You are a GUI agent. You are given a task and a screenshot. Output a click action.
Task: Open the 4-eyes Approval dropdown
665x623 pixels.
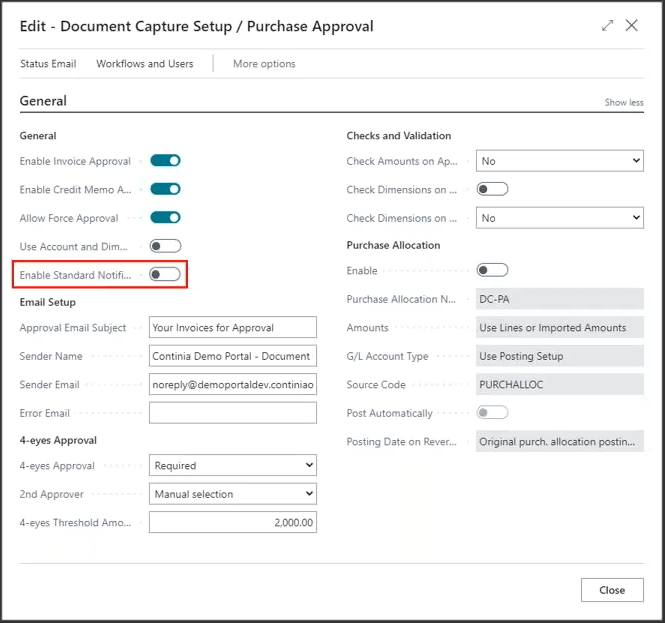click(232, 465)
